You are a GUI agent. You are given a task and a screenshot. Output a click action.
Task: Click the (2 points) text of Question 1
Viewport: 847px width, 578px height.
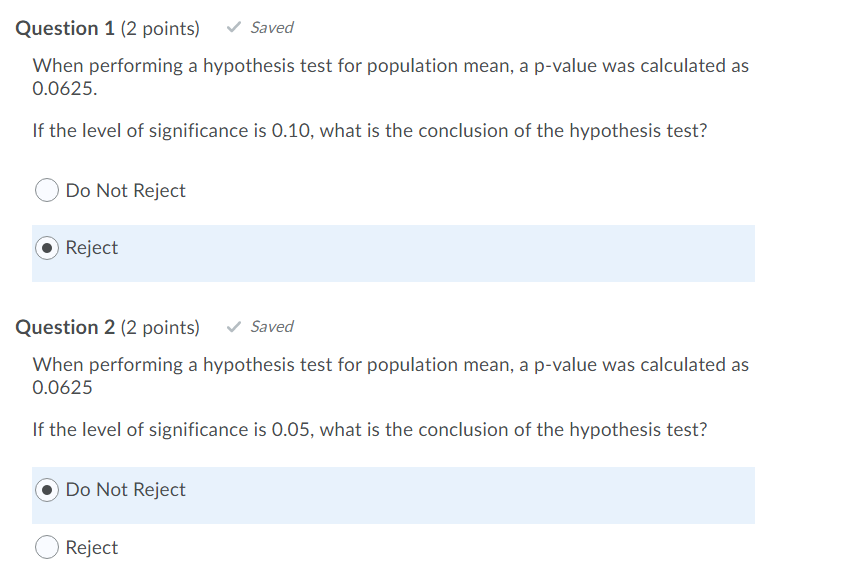(160, 29)
